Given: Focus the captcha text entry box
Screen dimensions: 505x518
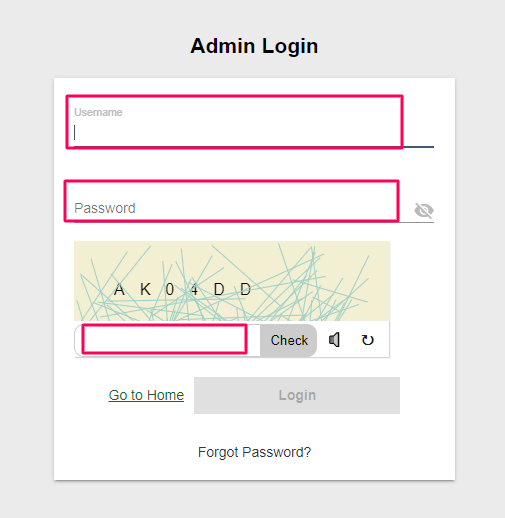Looking at the screenshot, I should 167,340.
